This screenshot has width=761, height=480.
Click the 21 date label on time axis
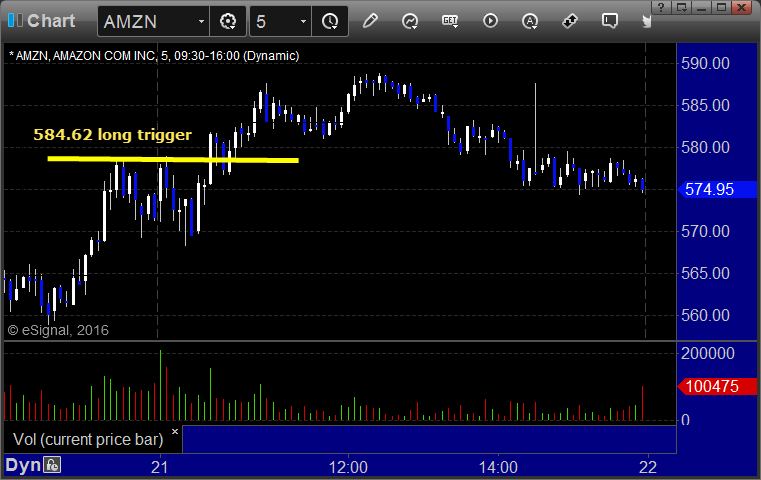click(160, 467)
